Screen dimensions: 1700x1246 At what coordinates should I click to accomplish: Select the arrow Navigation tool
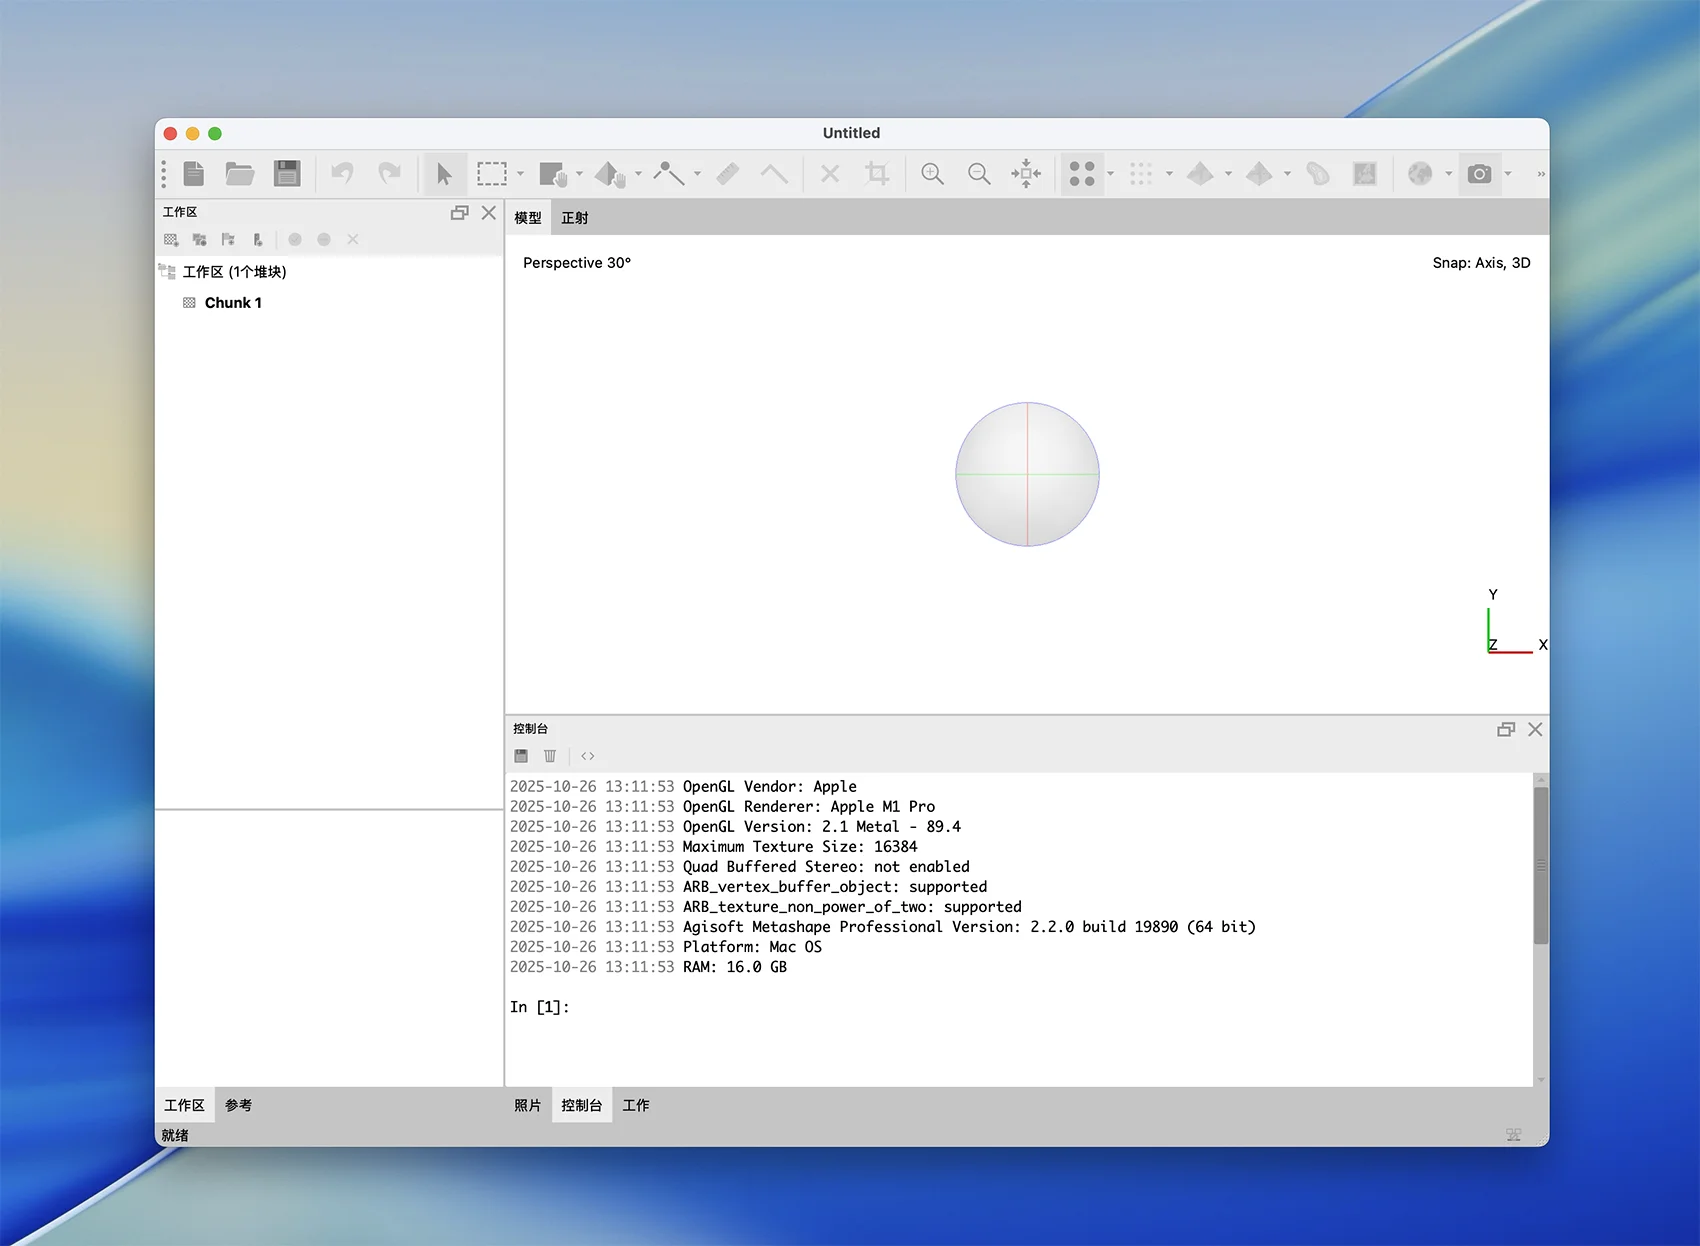(x=444, y=174)
